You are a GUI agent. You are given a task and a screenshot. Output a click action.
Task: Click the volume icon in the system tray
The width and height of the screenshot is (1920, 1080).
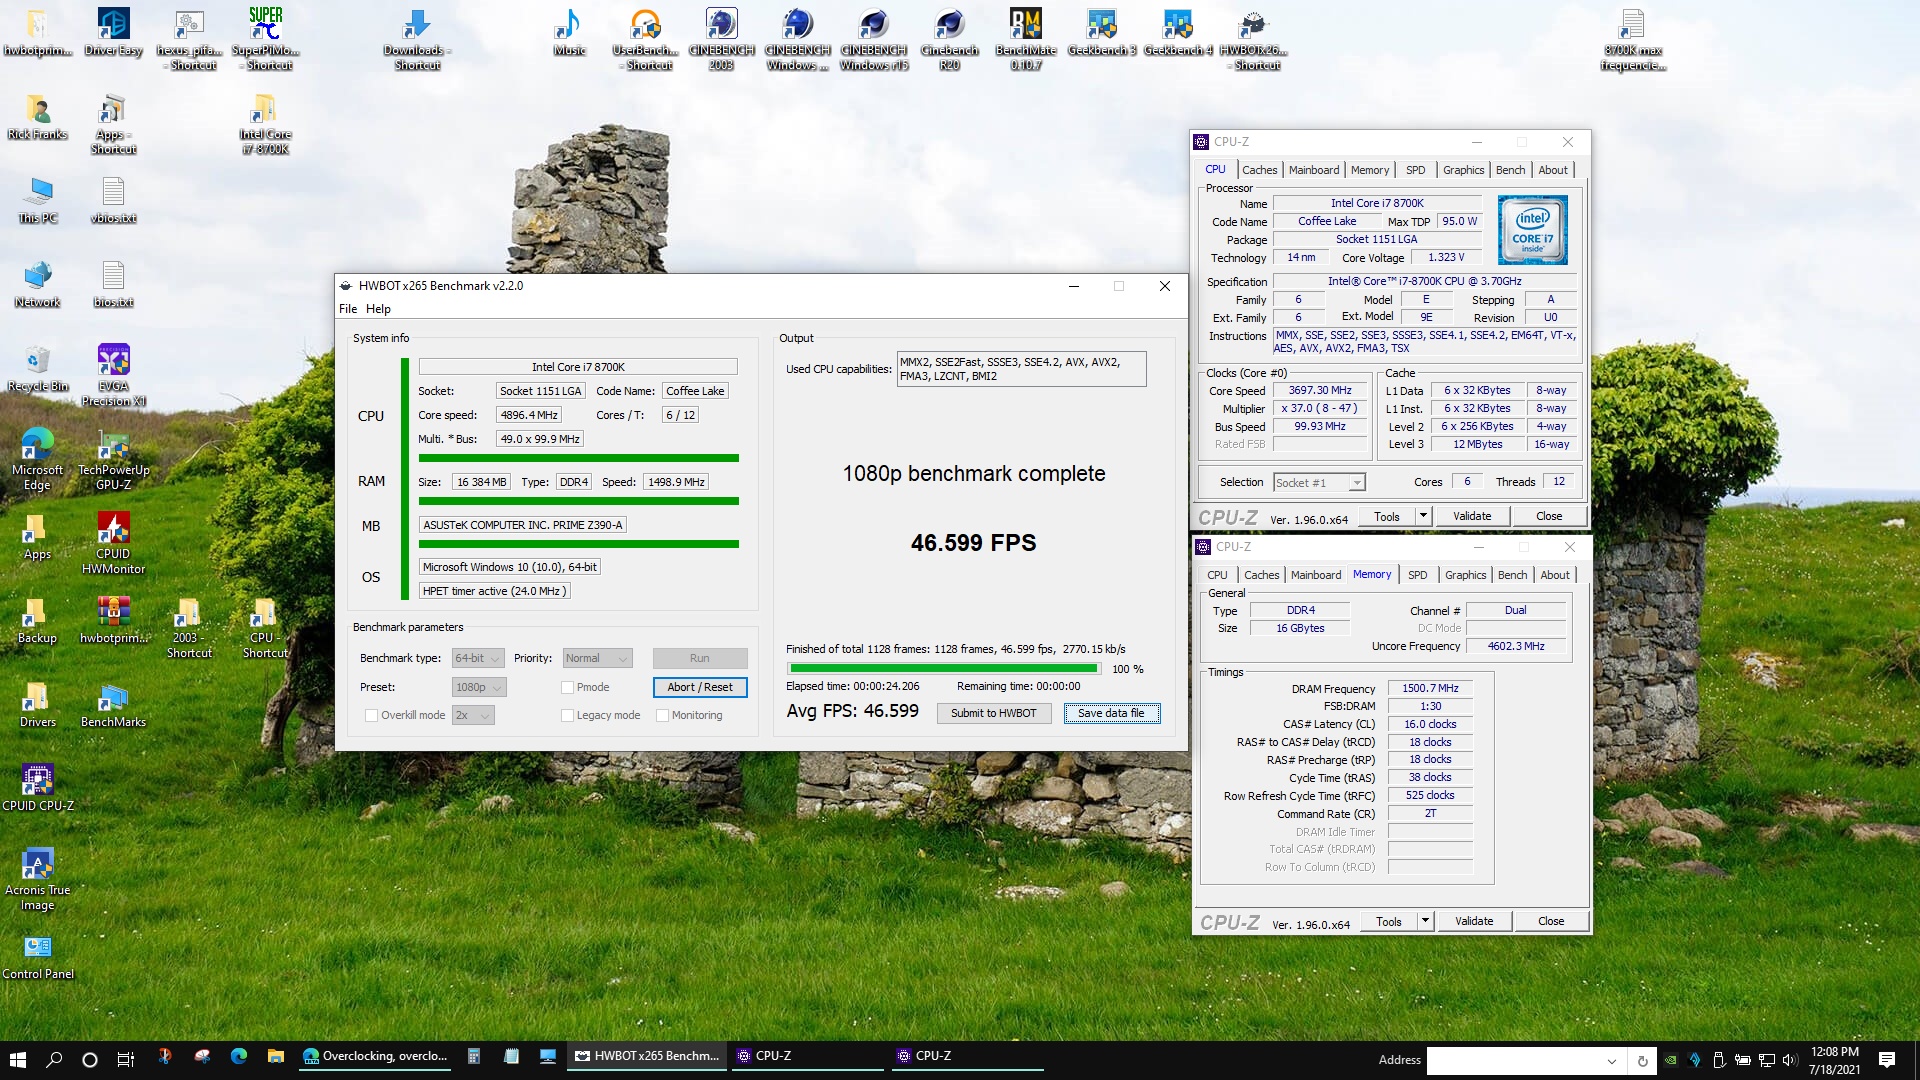(x=1790, y=1059)
